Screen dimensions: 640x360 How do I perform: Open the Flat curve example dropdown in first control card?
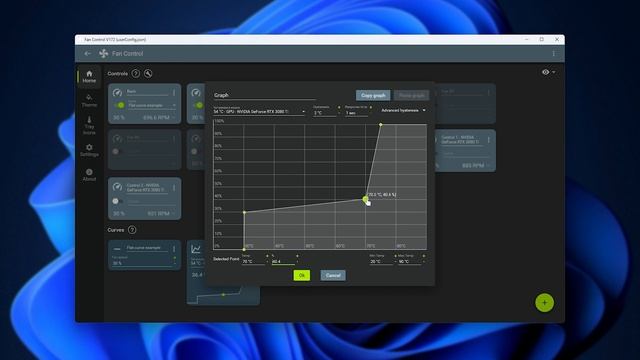click(x=152, y=105)
